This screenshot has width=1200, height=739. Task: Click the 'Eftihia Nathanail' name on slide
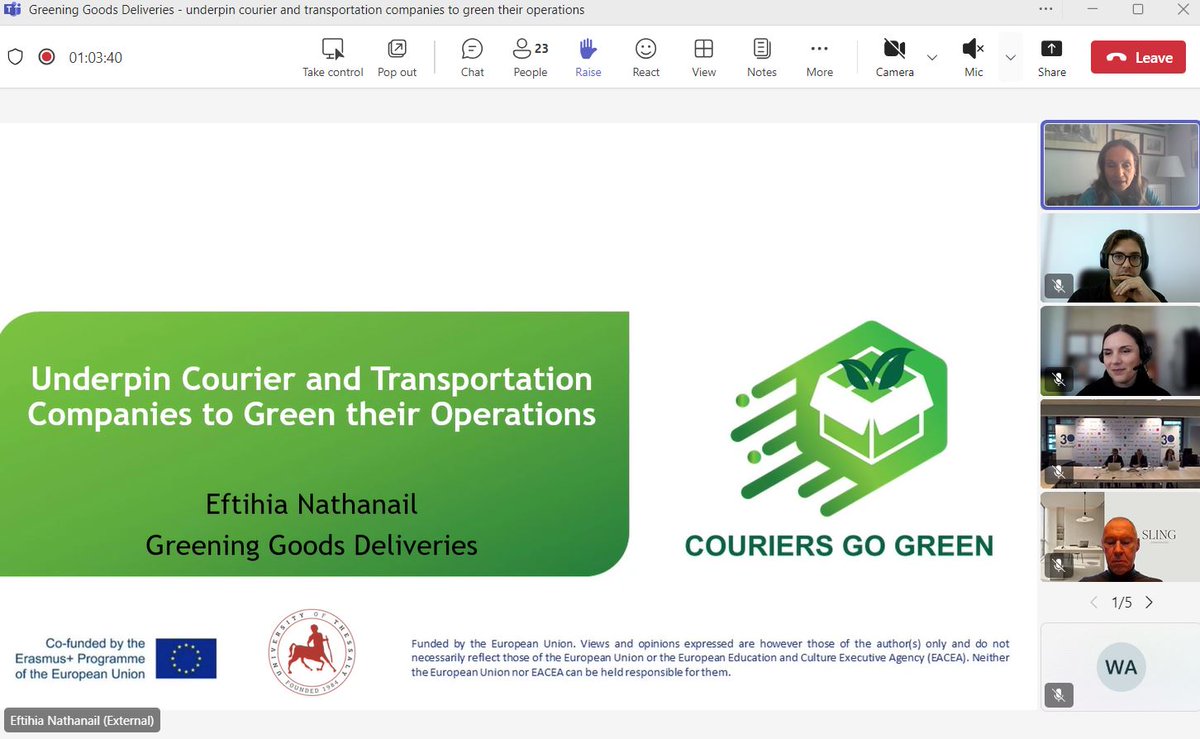(311, 503)
